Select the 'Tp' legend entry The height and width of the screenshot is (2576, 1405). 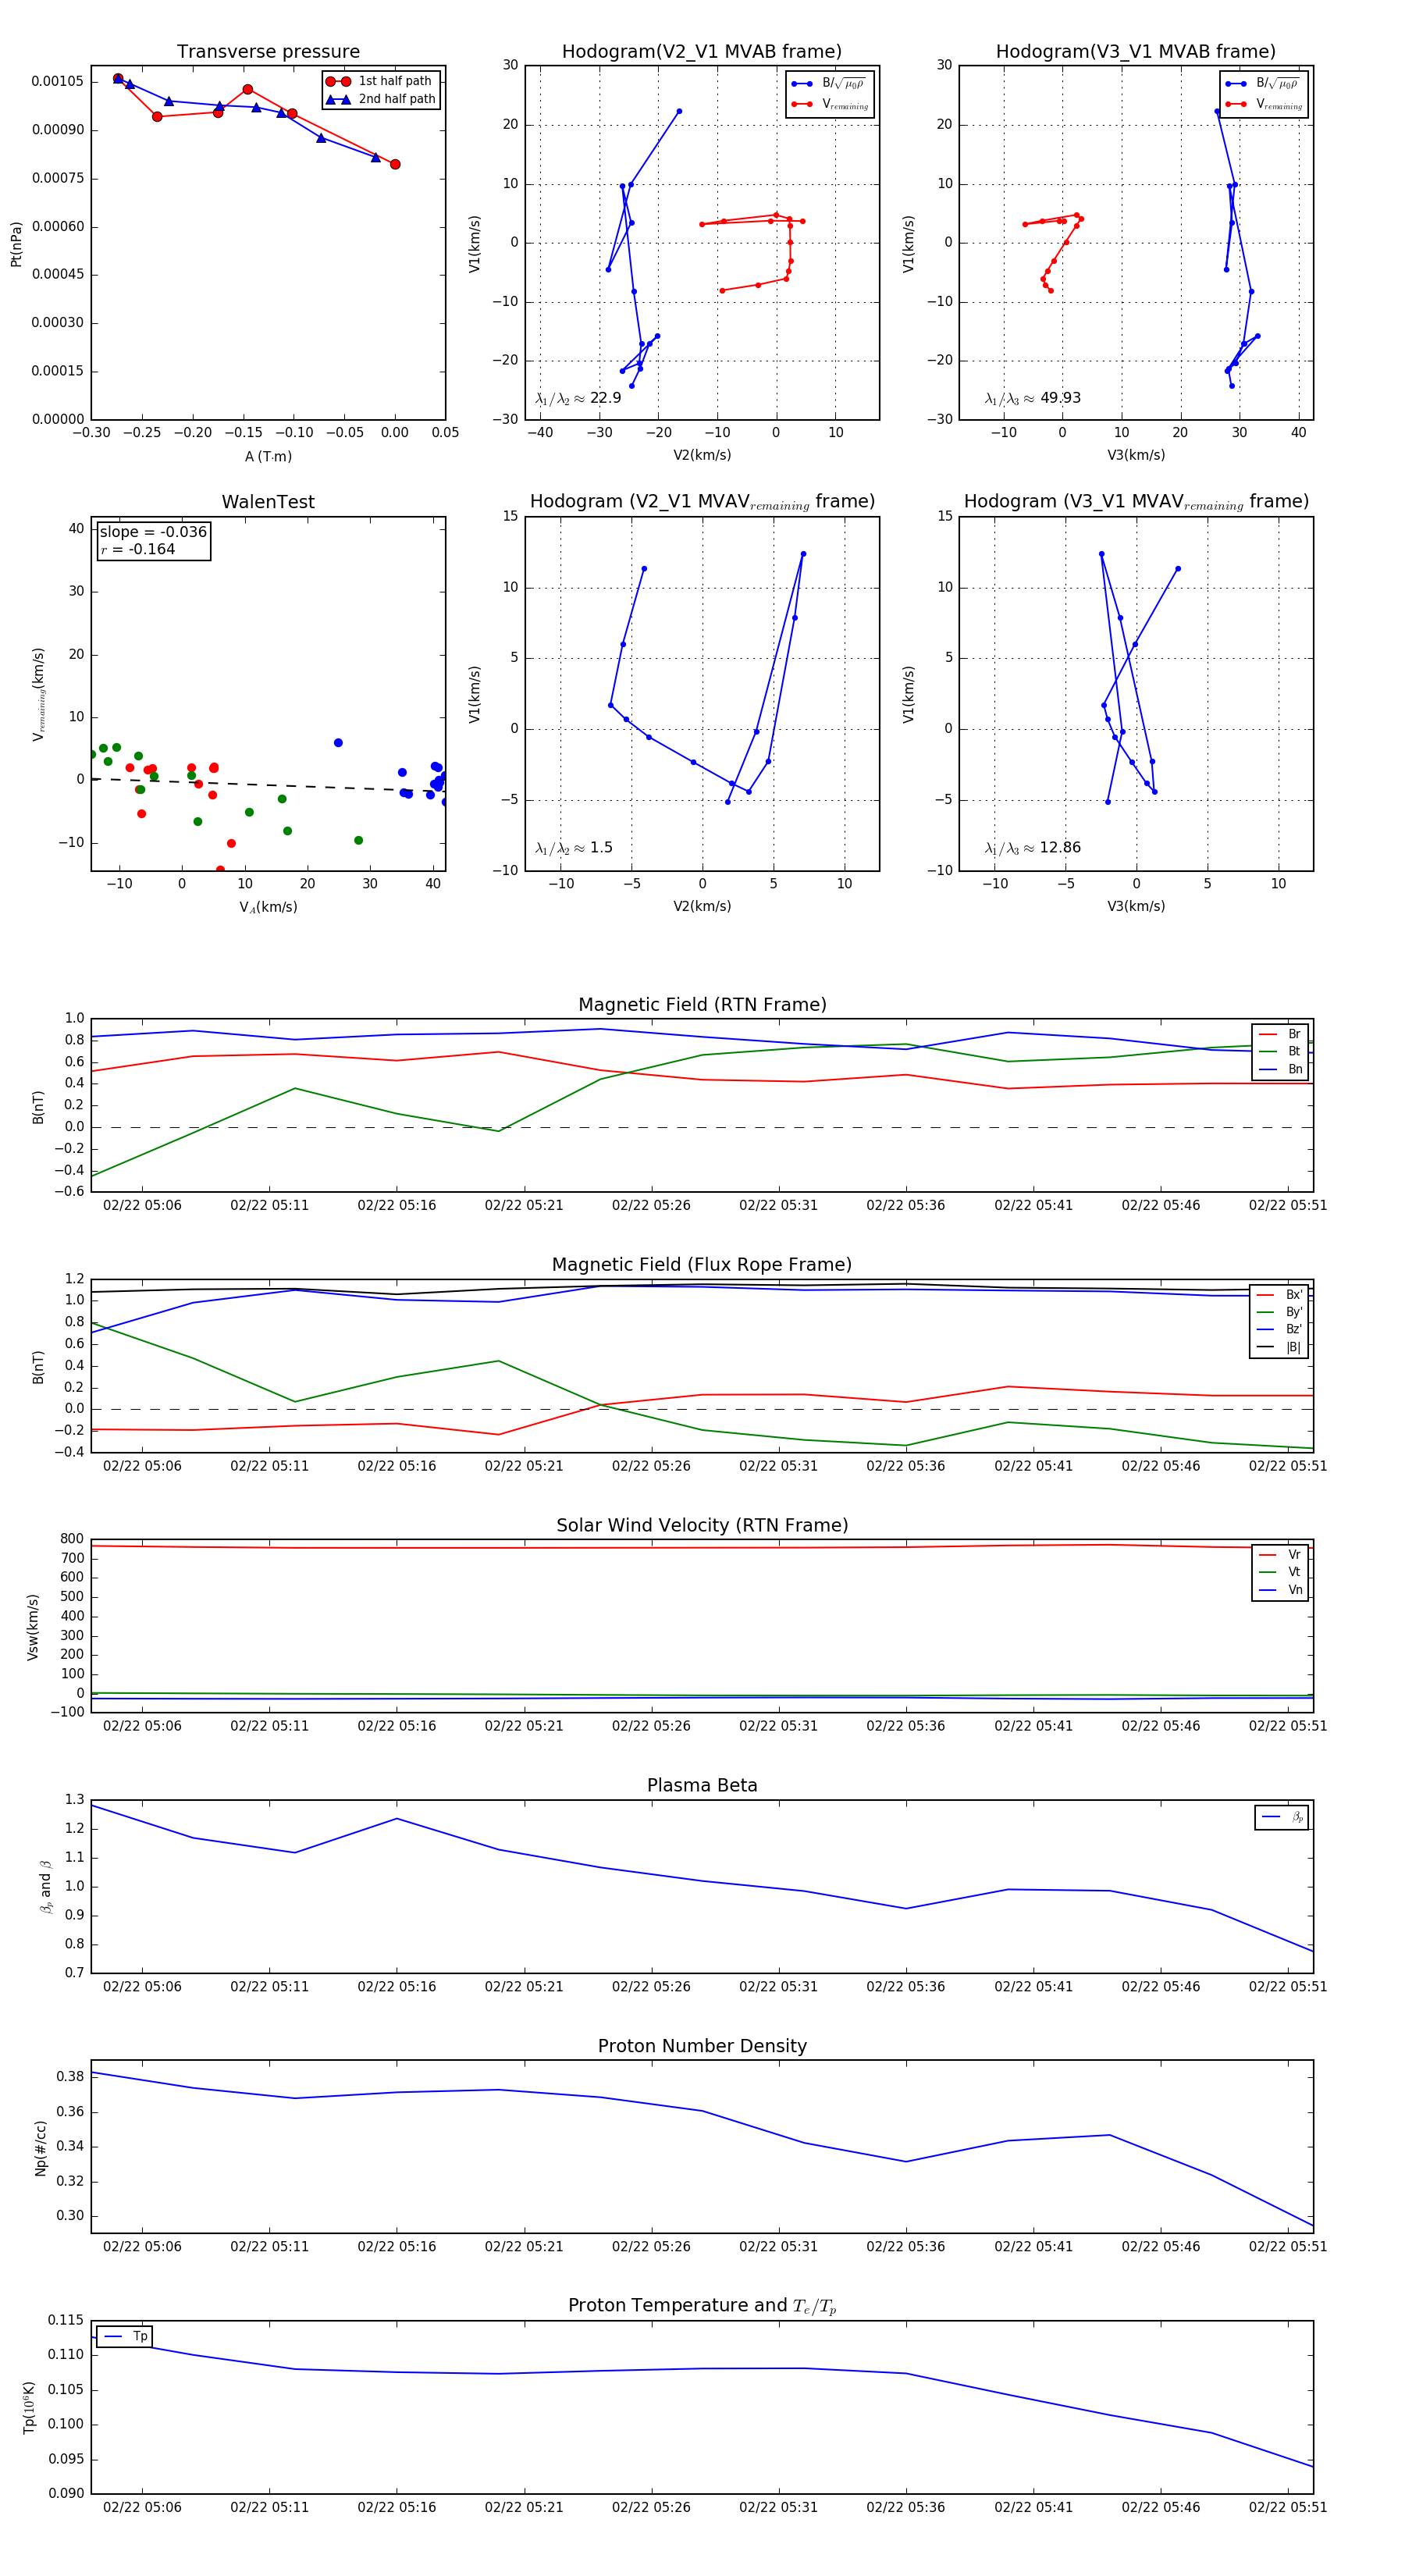(125, 2336)
